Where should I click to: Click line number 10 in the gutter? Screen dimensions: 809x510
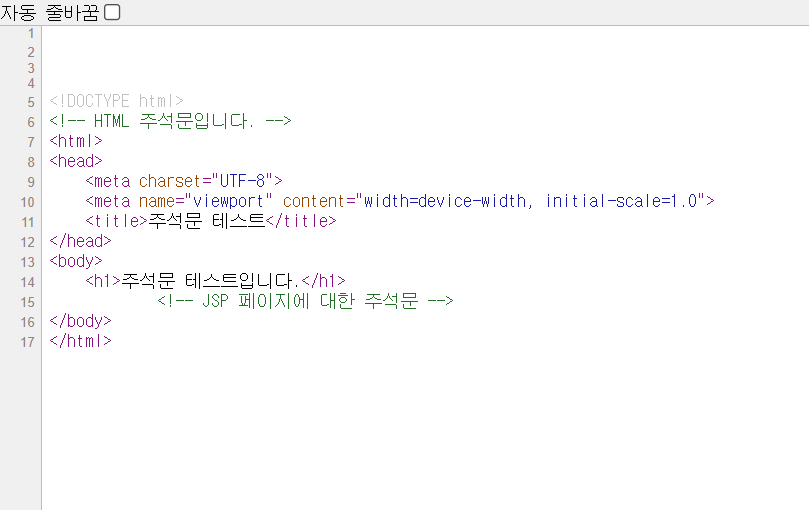tap(27, 202)
